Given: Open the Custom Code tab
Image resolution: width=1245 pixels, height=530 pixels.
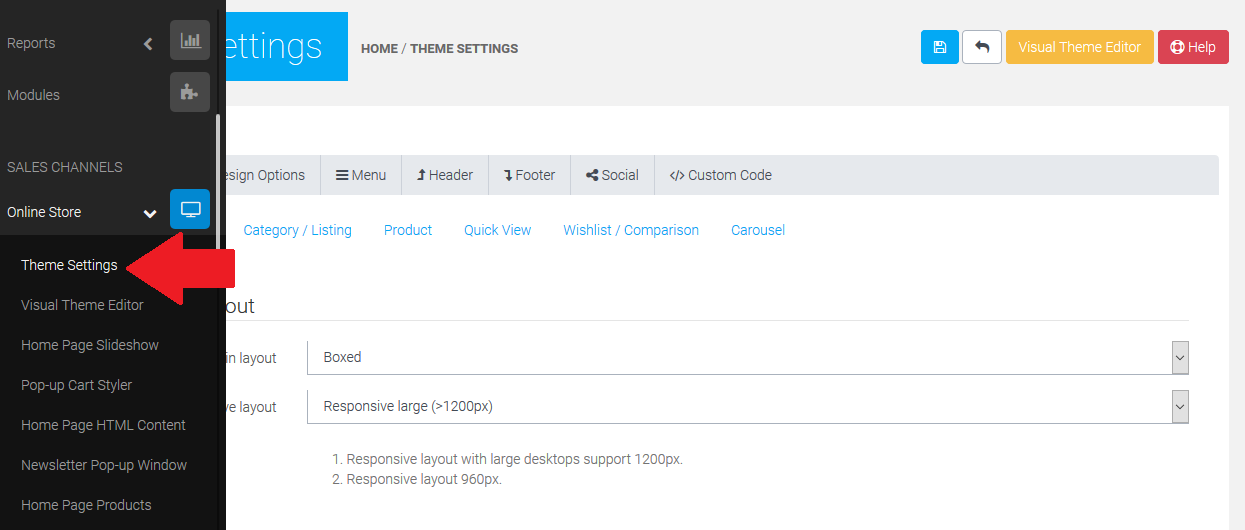Looking at the screenshot, I should click(x=720, y=175).
